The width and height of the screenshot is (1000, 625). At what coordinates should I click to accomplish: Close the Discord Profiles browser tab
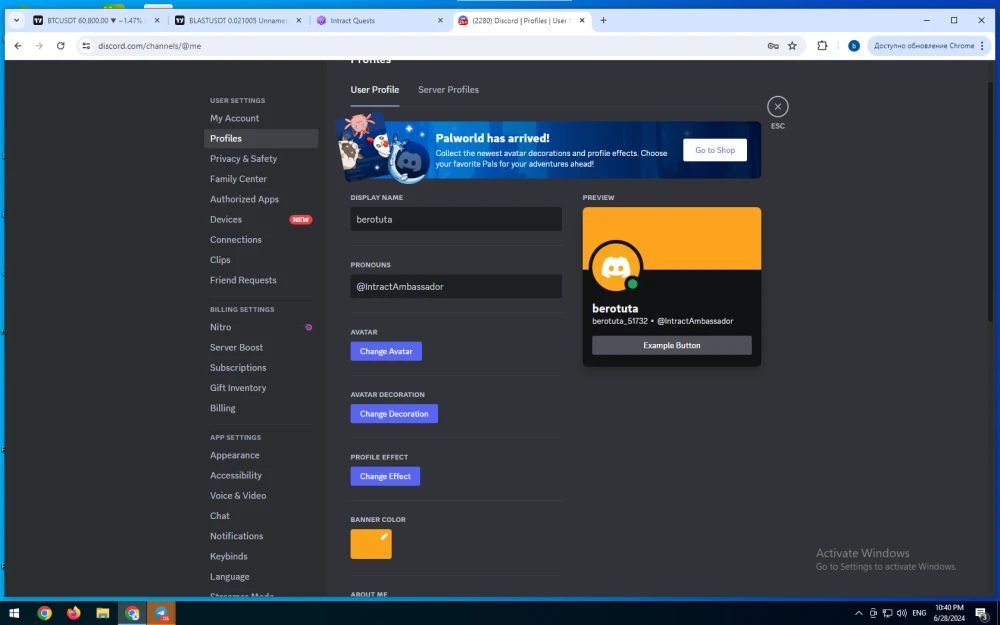click(x=582, y=20)
